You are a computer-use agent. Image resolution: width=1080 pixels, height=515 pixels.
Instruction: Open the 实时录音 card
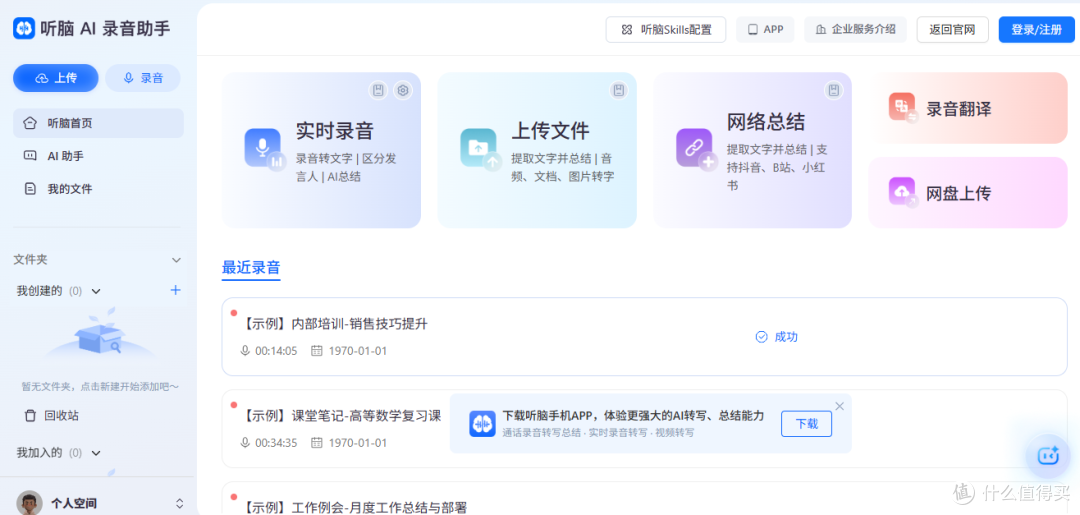(321, 150)
